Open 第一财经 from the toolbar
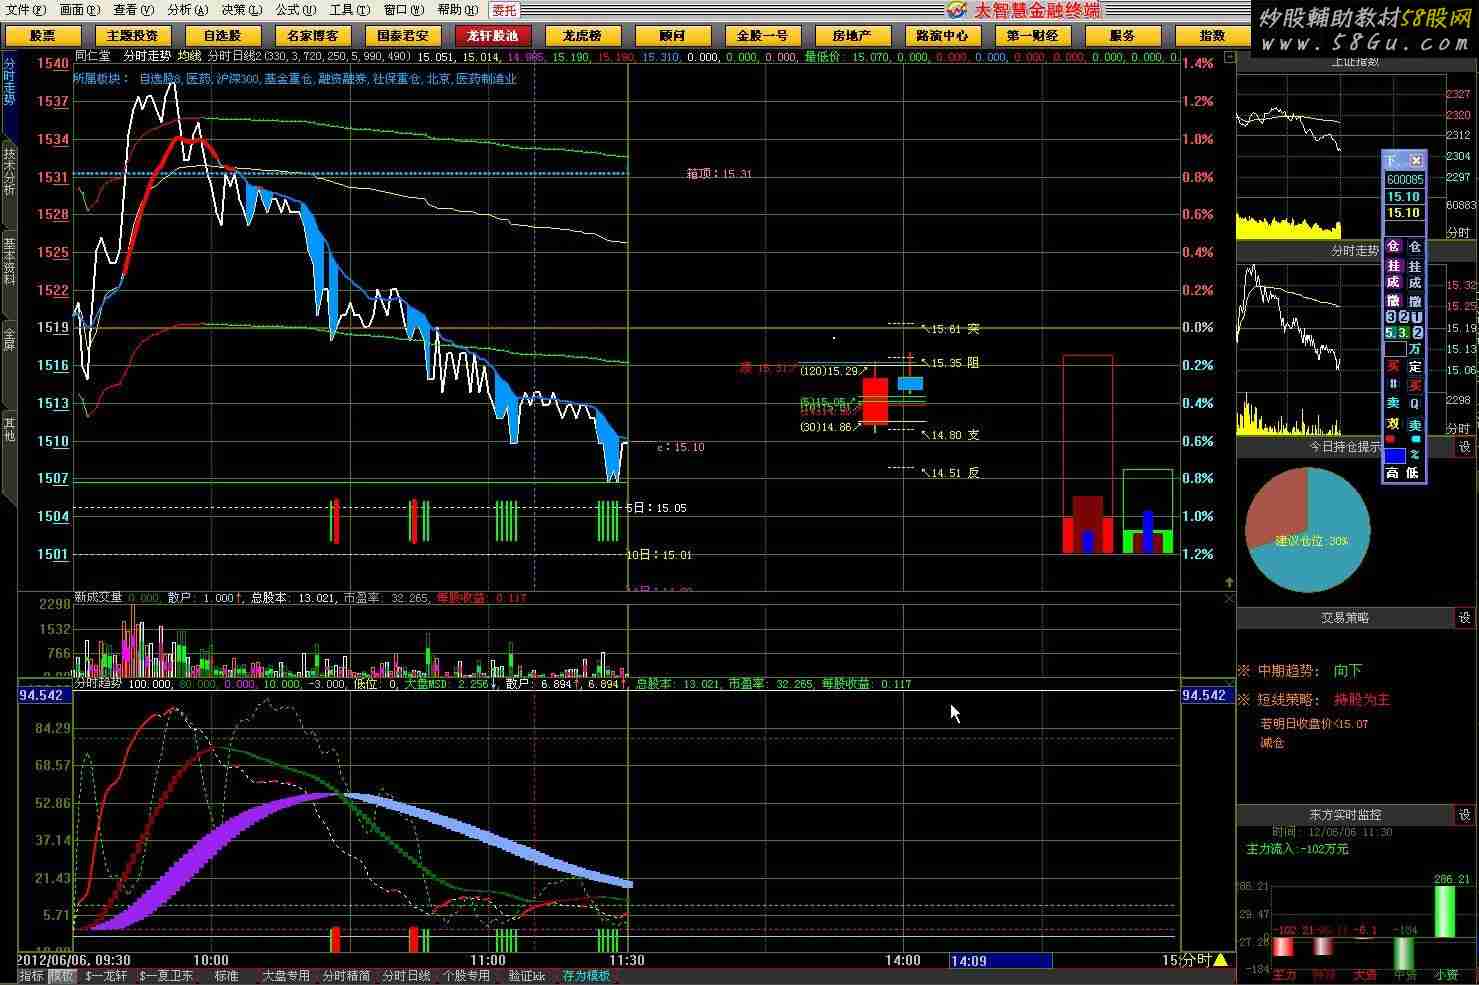1479x985 pixels. (x=1032, y=35)
